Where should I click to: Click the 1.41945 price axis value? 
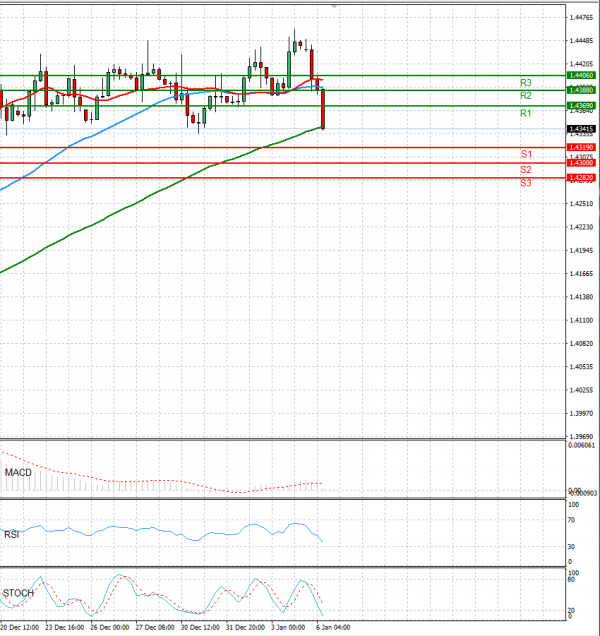[581, 250]
